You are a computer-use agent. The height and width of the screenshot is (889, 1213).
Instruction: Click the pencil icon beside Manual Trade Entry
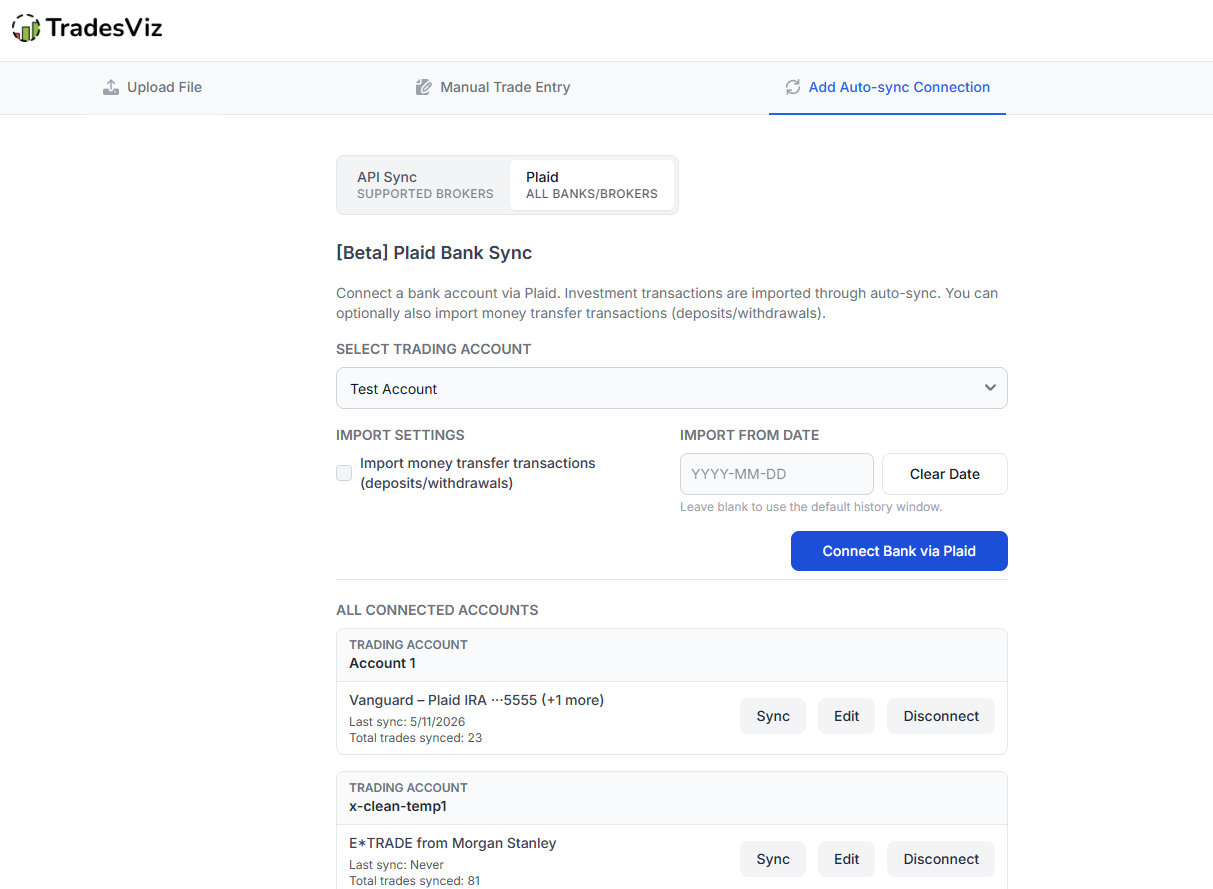(x=424, y=87)
